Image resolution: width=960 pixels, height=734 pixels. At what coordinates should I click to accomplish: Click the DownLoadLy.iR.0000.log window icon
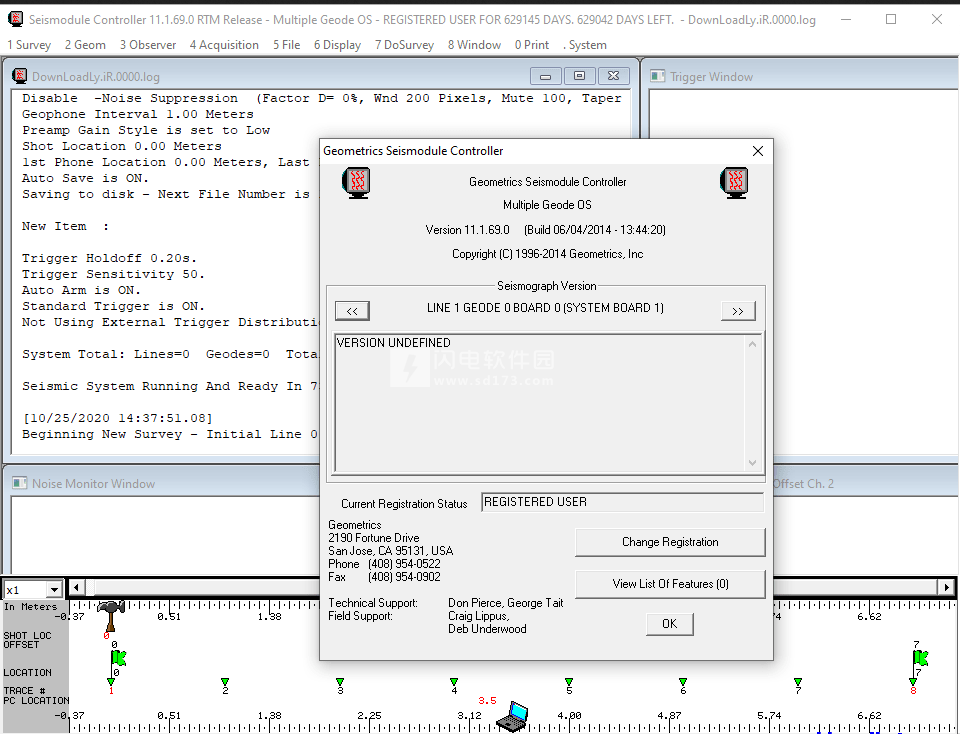pyautogui.click(x=20, y=76)
